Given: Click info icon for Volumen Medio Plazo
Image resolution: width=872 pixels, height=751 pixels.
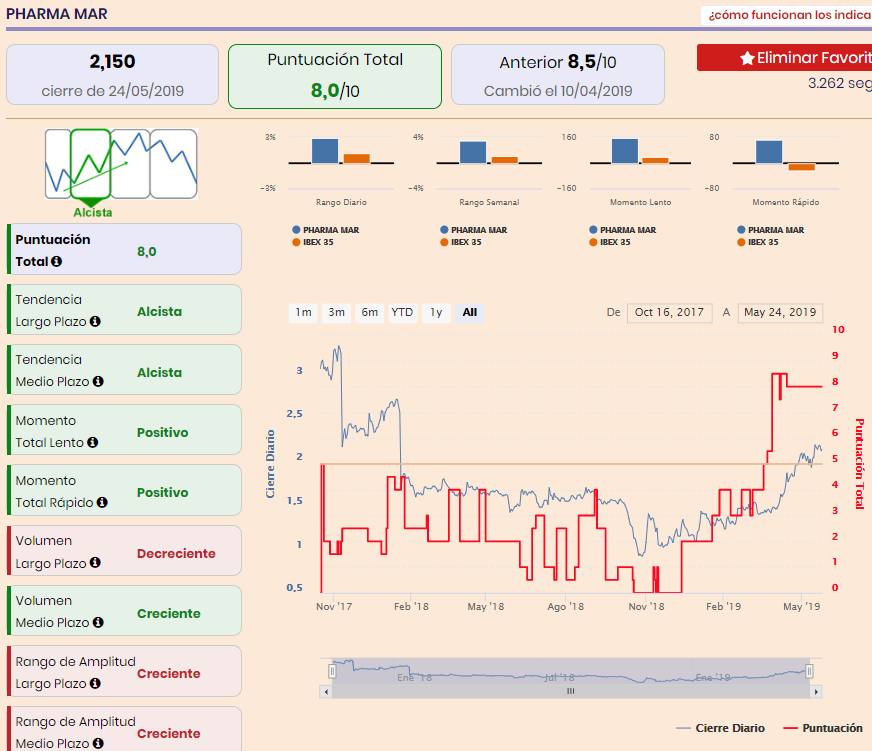Looking at the screenshot, I should click(98, 622).
